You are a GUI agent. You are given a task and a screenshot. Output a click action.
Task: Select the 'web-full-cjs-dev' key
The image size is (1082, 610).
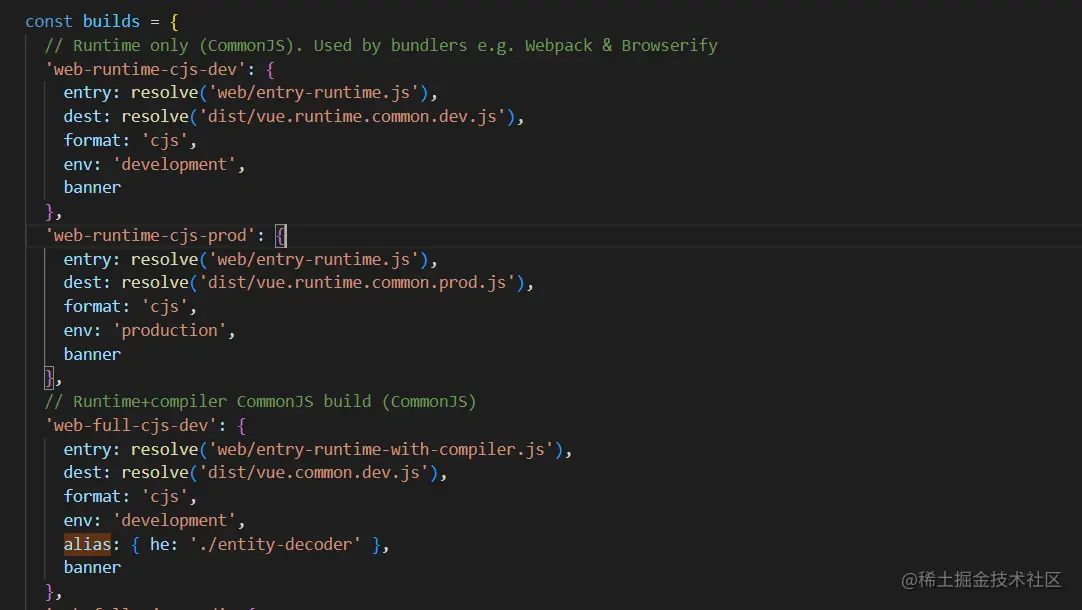point(131,425)
